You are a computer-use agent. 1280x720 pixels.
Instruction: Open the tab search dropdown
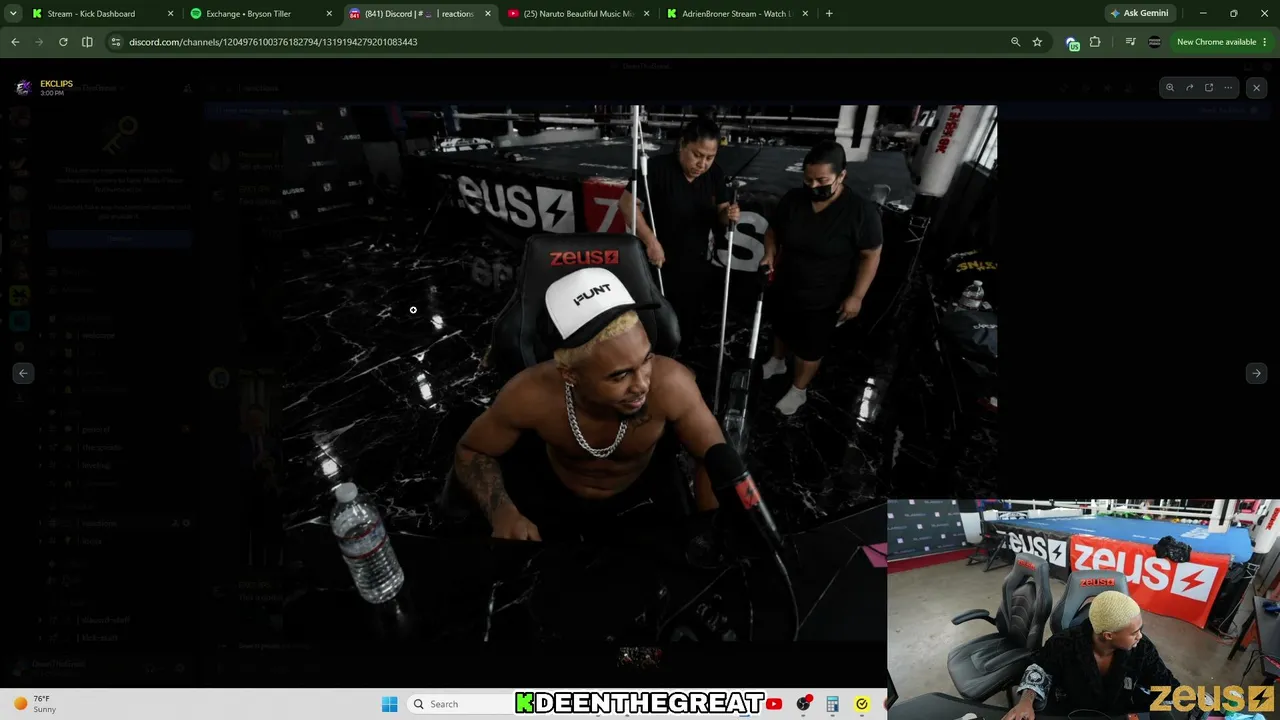(x=13, y=14)
